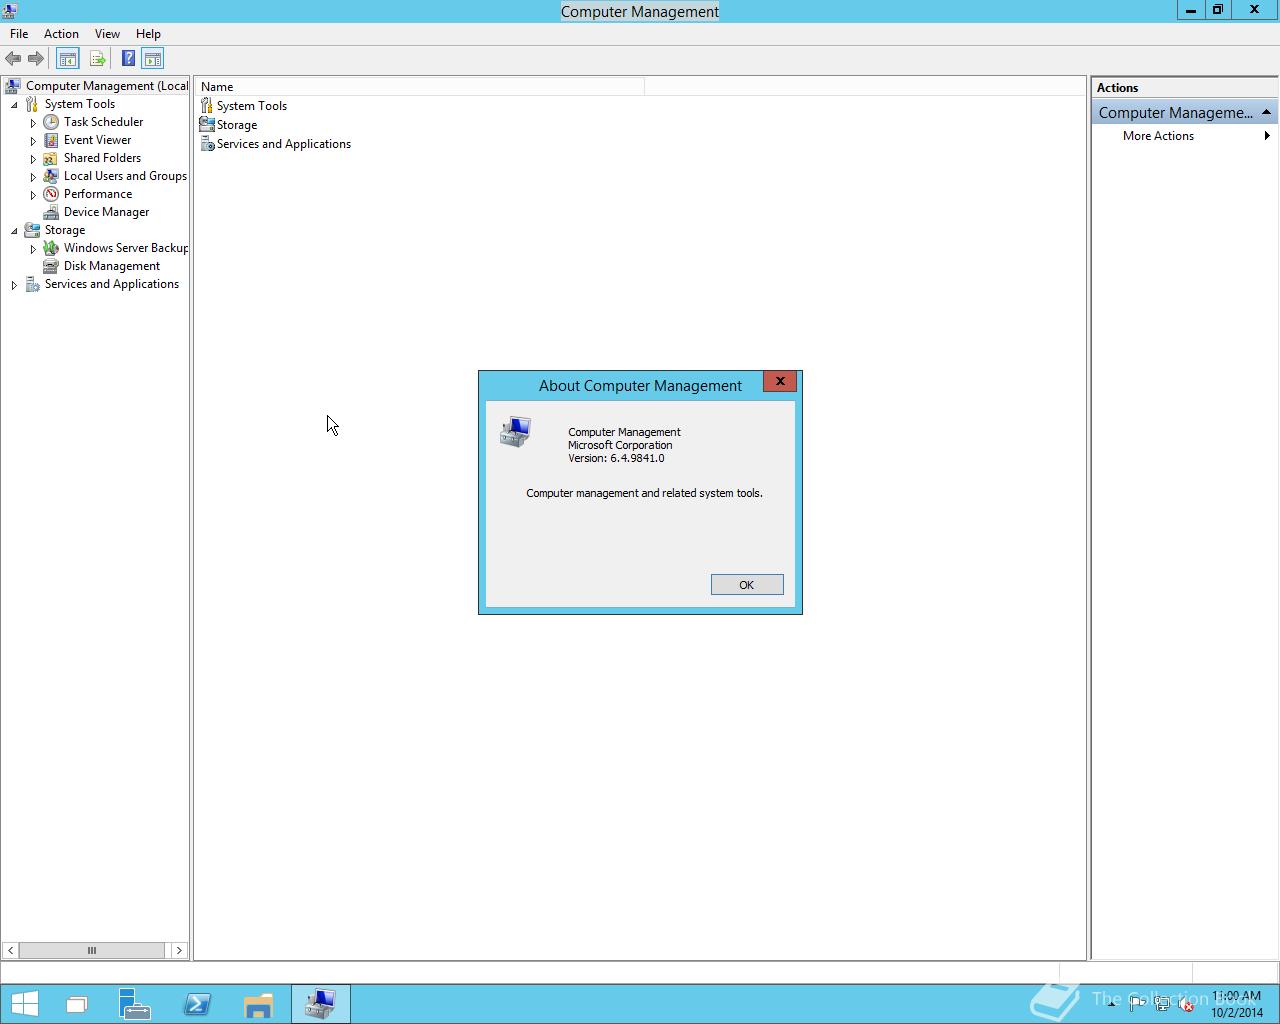Image resolution: width=1280 pixels, height=1024 pixels.
Task: Open the Action menu
Action: pyautogui.click(x=61, y=34)
